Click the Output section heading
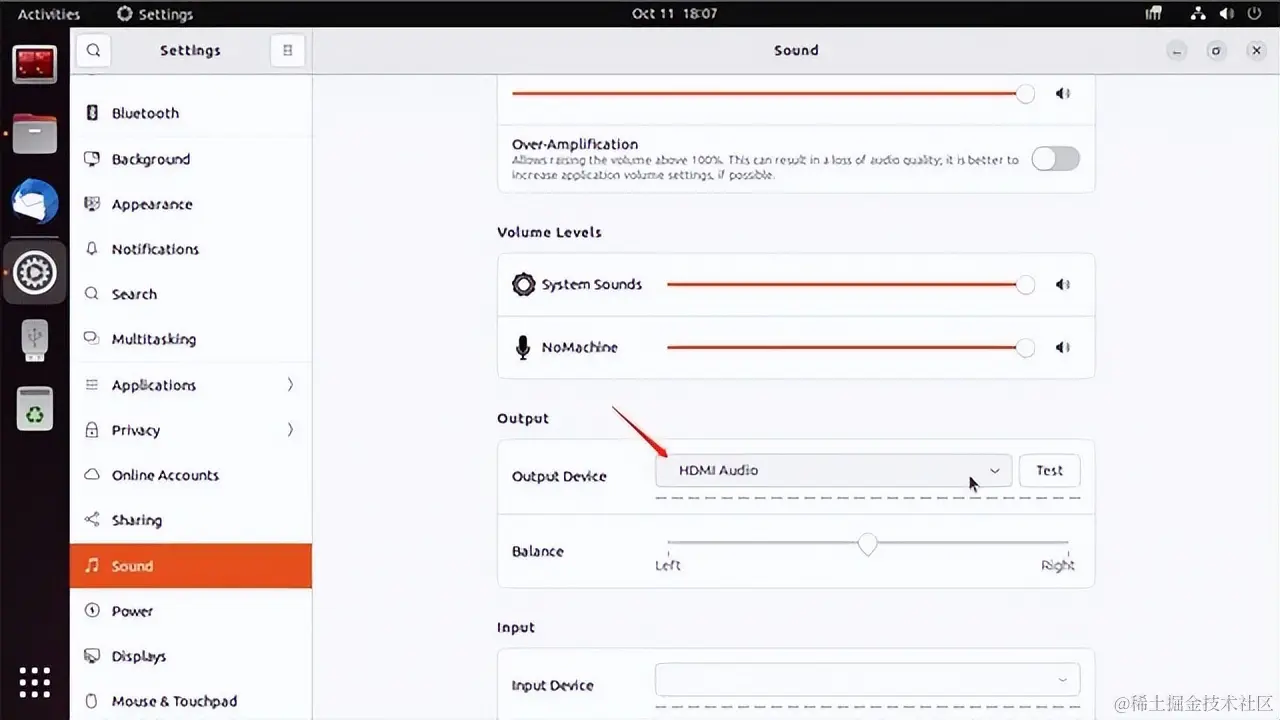 pos(523,418)
